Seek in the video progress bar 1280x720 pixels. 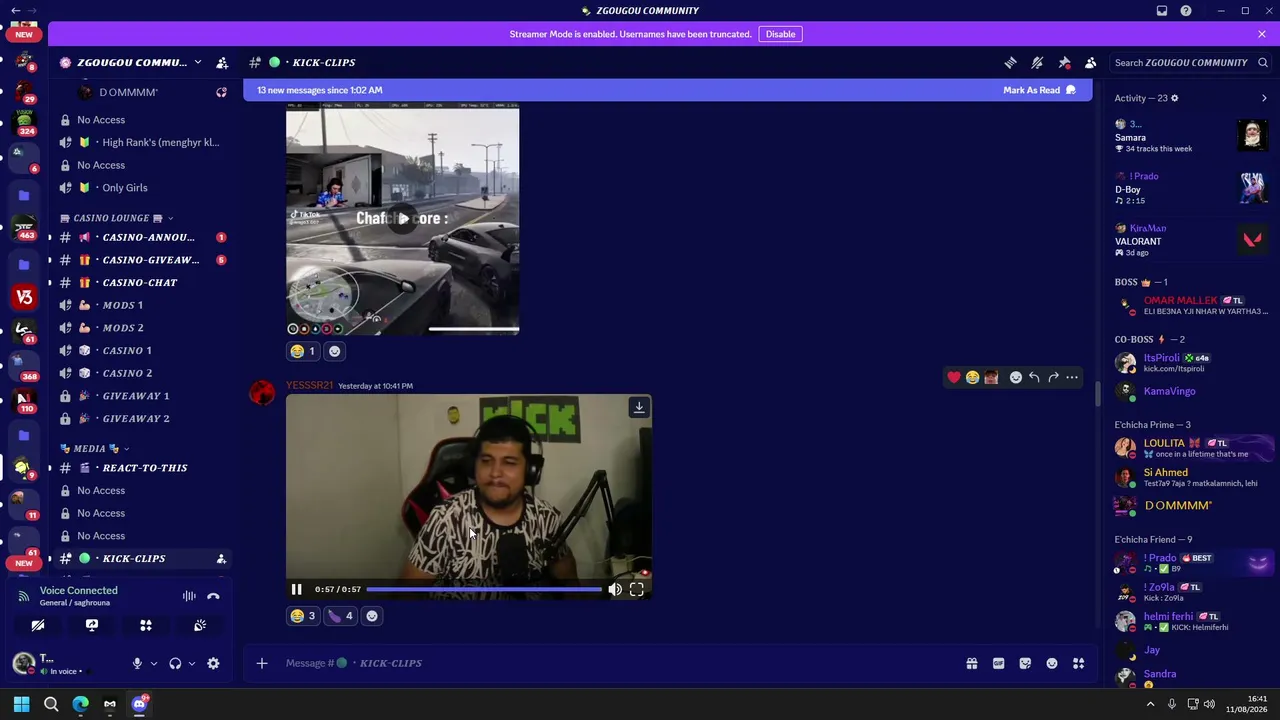[485, 590]
